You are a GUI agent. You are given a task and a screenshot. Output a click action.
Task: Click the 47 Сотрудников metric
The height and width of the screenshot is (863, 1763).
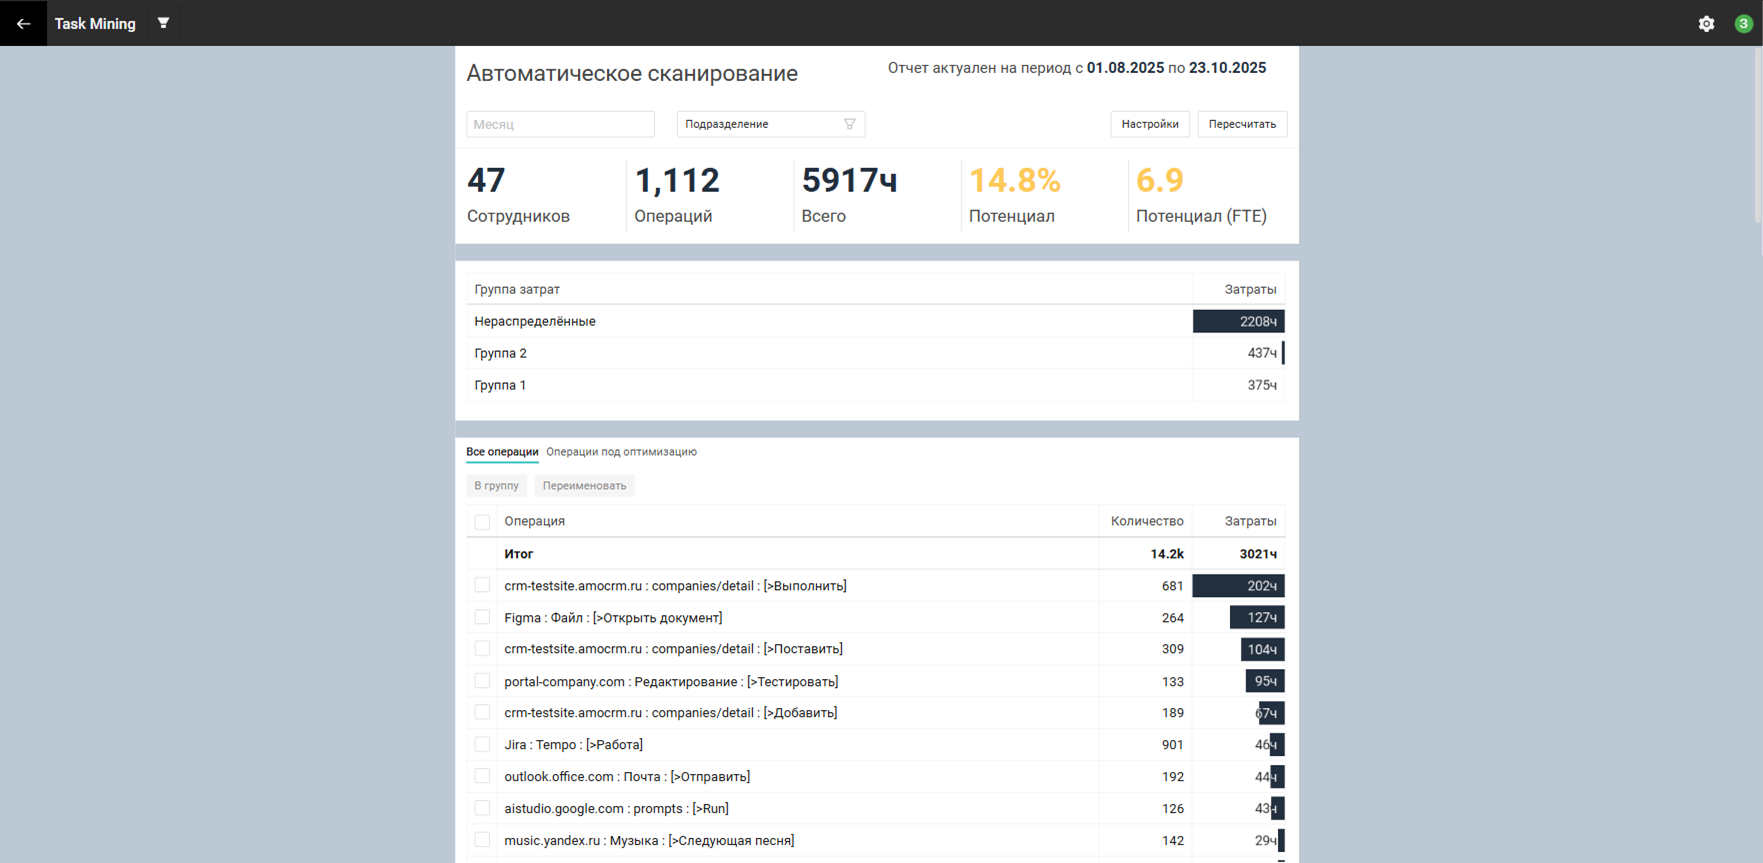click(x=518, y=195)
